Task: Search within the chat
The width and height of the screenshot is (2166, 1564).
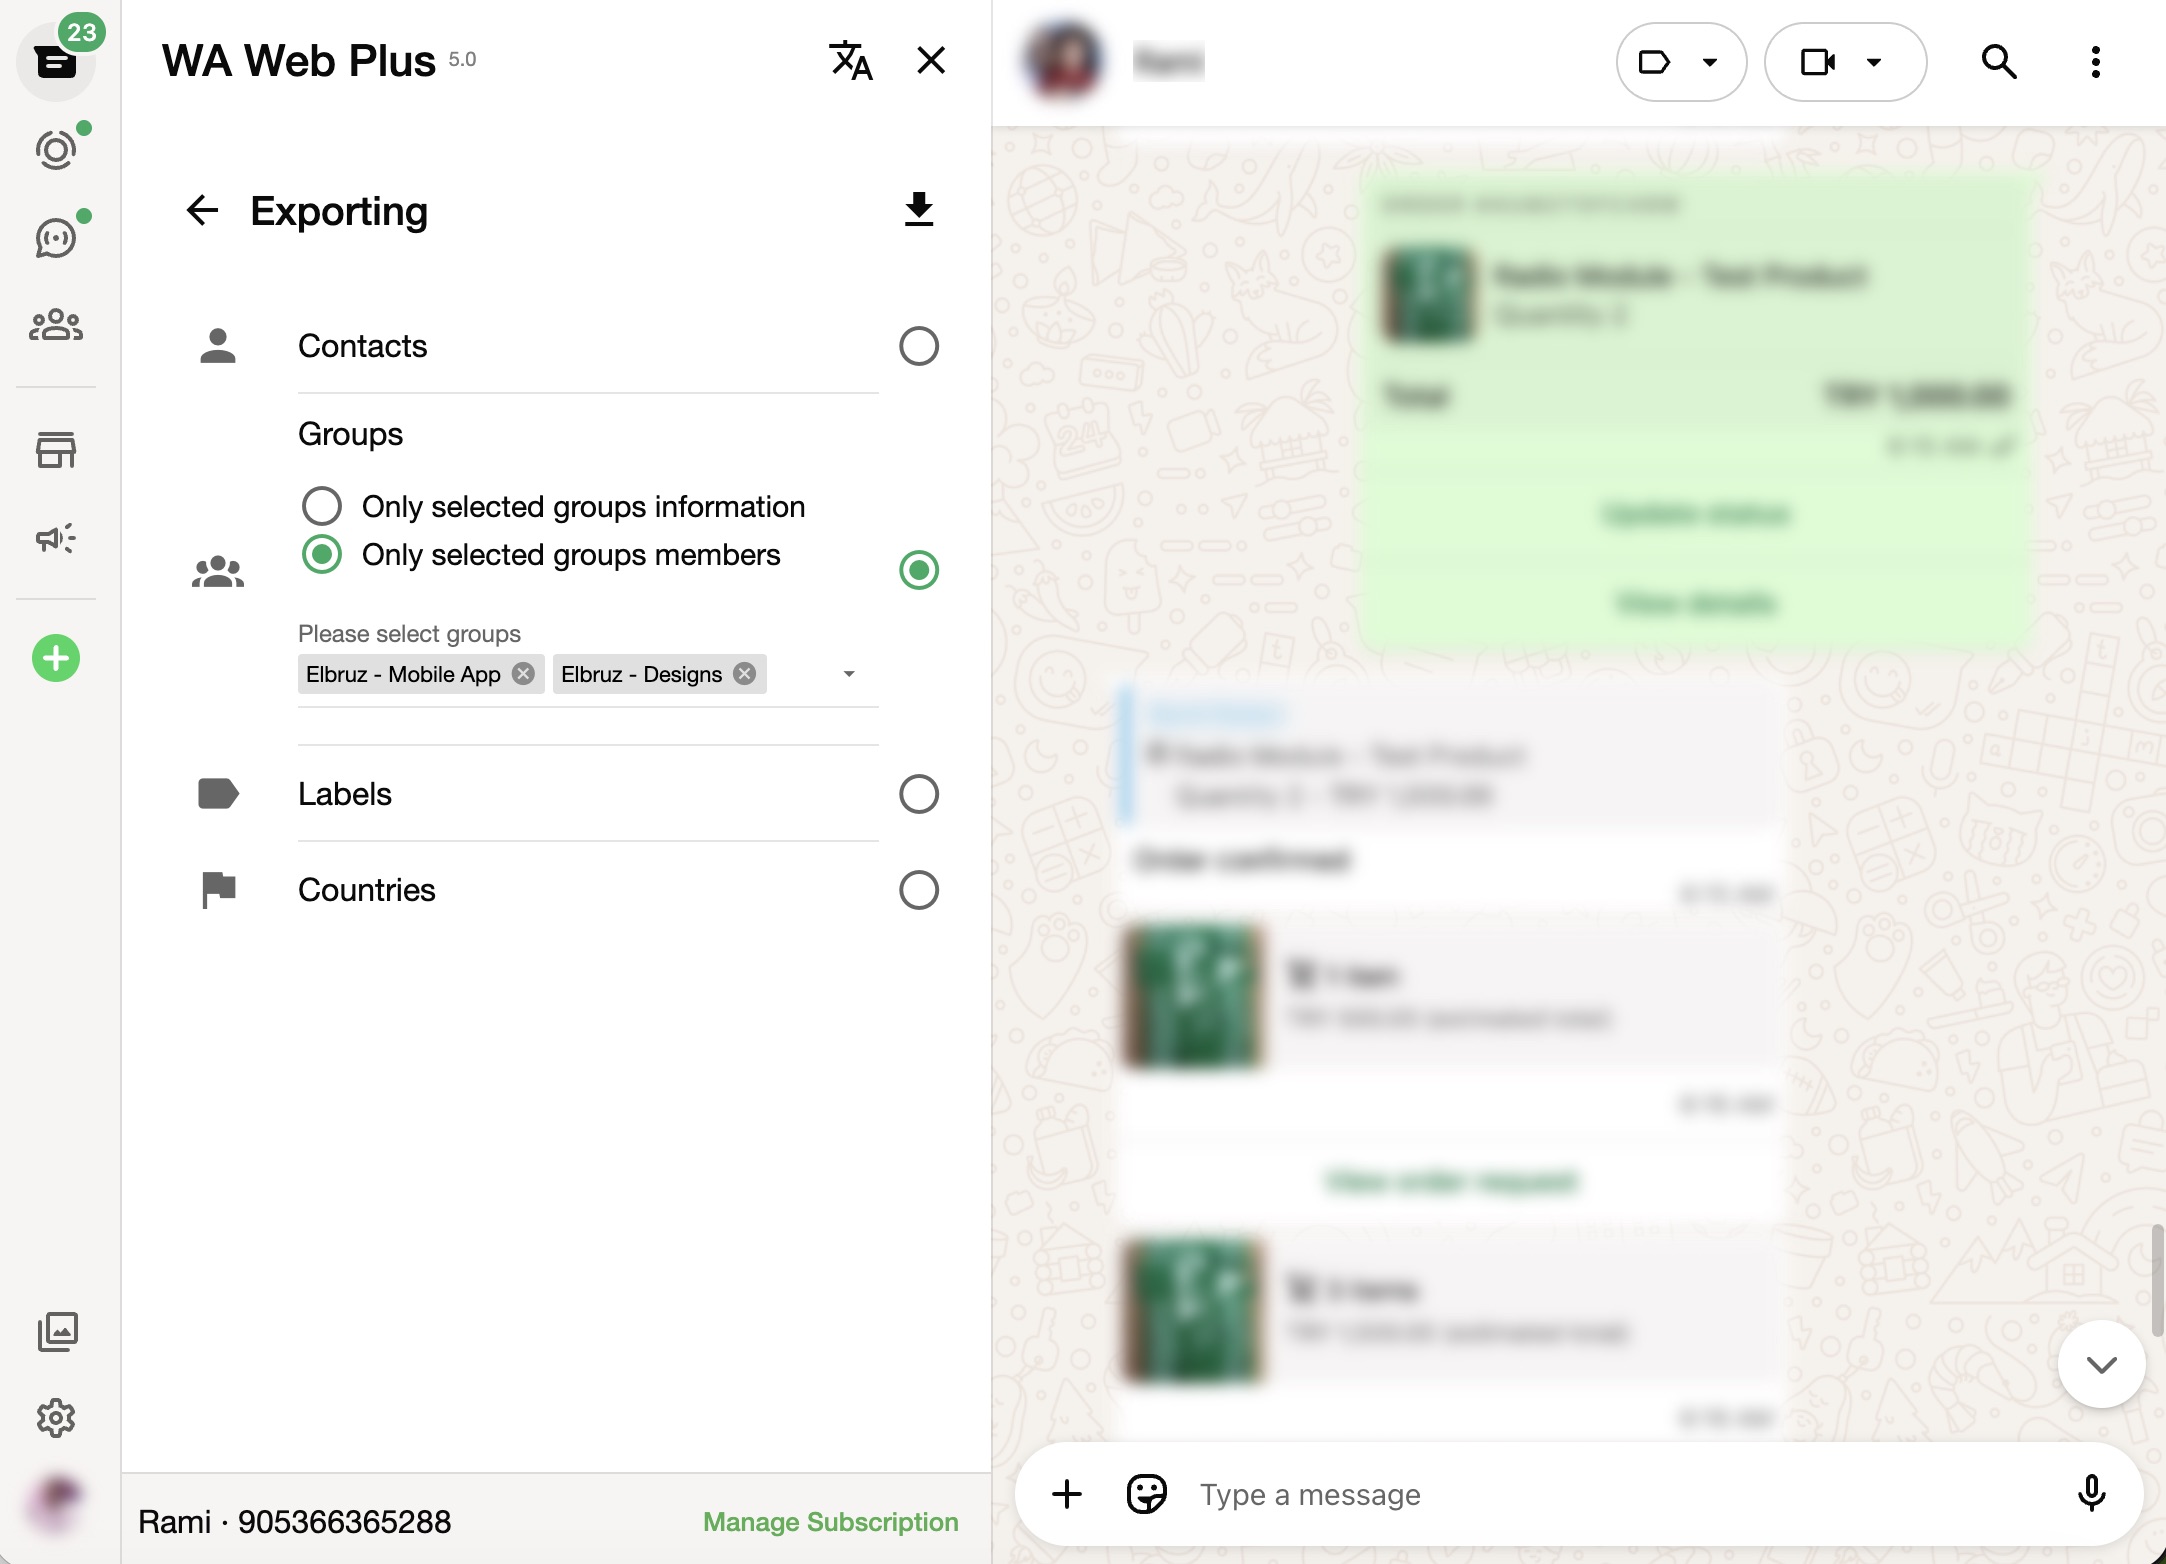Action: click(1998, 62)
